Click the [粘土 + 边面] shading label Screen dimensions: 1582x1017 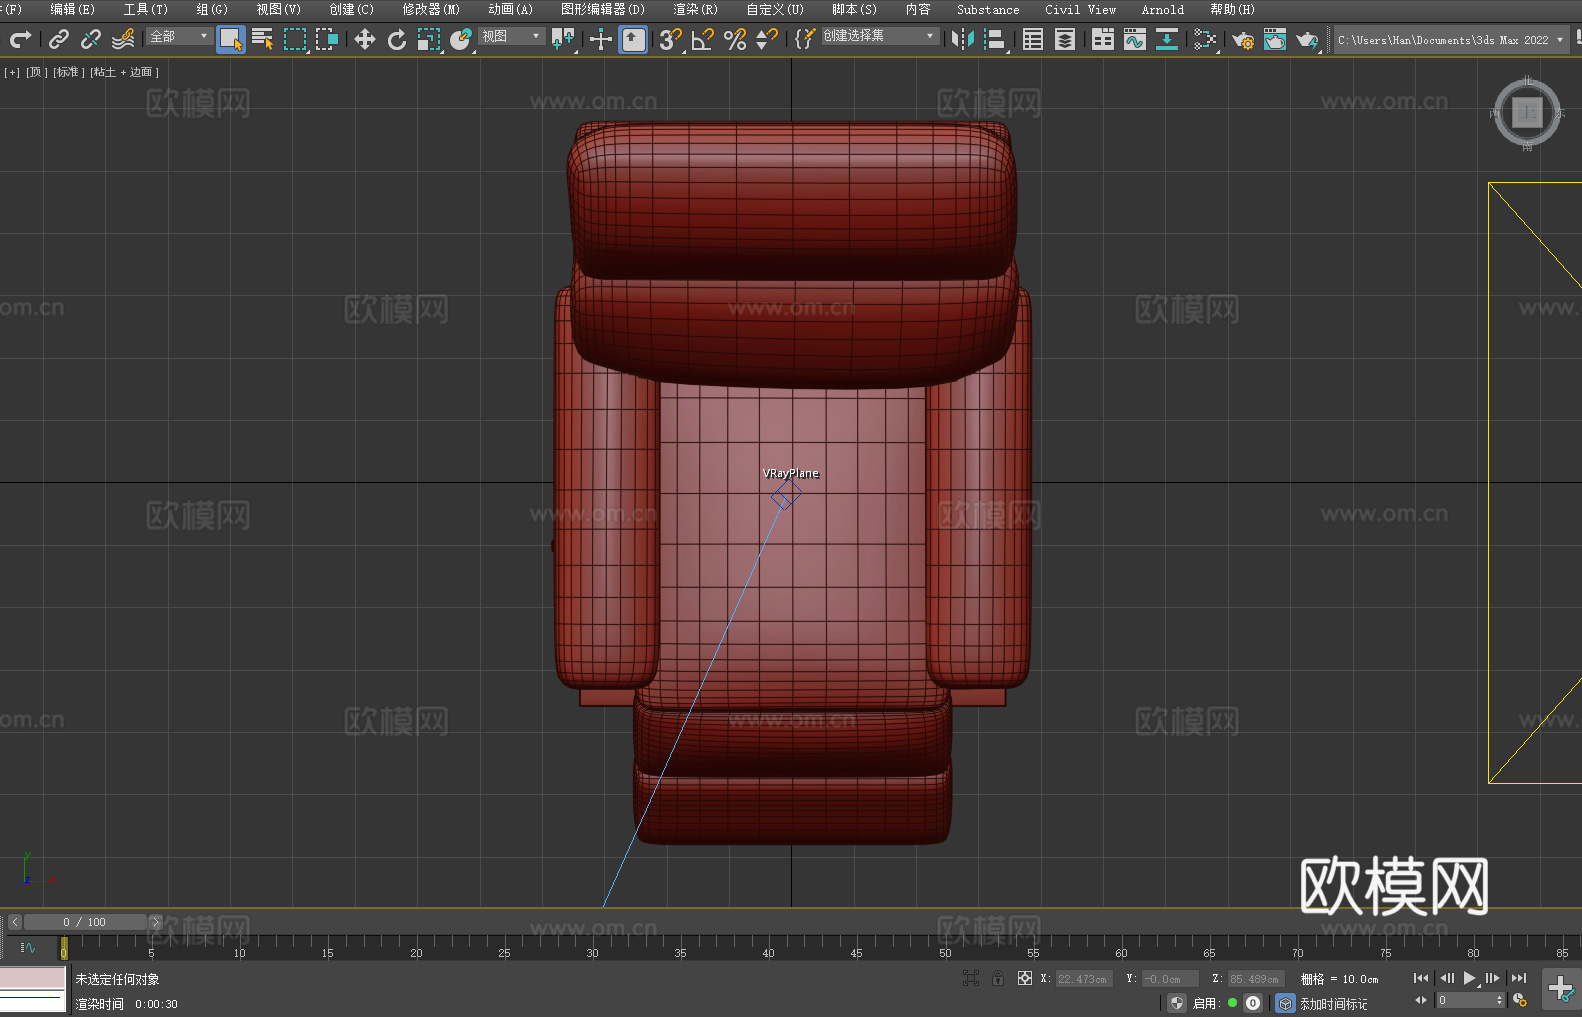pyautogui.click(x=124, y=72)
